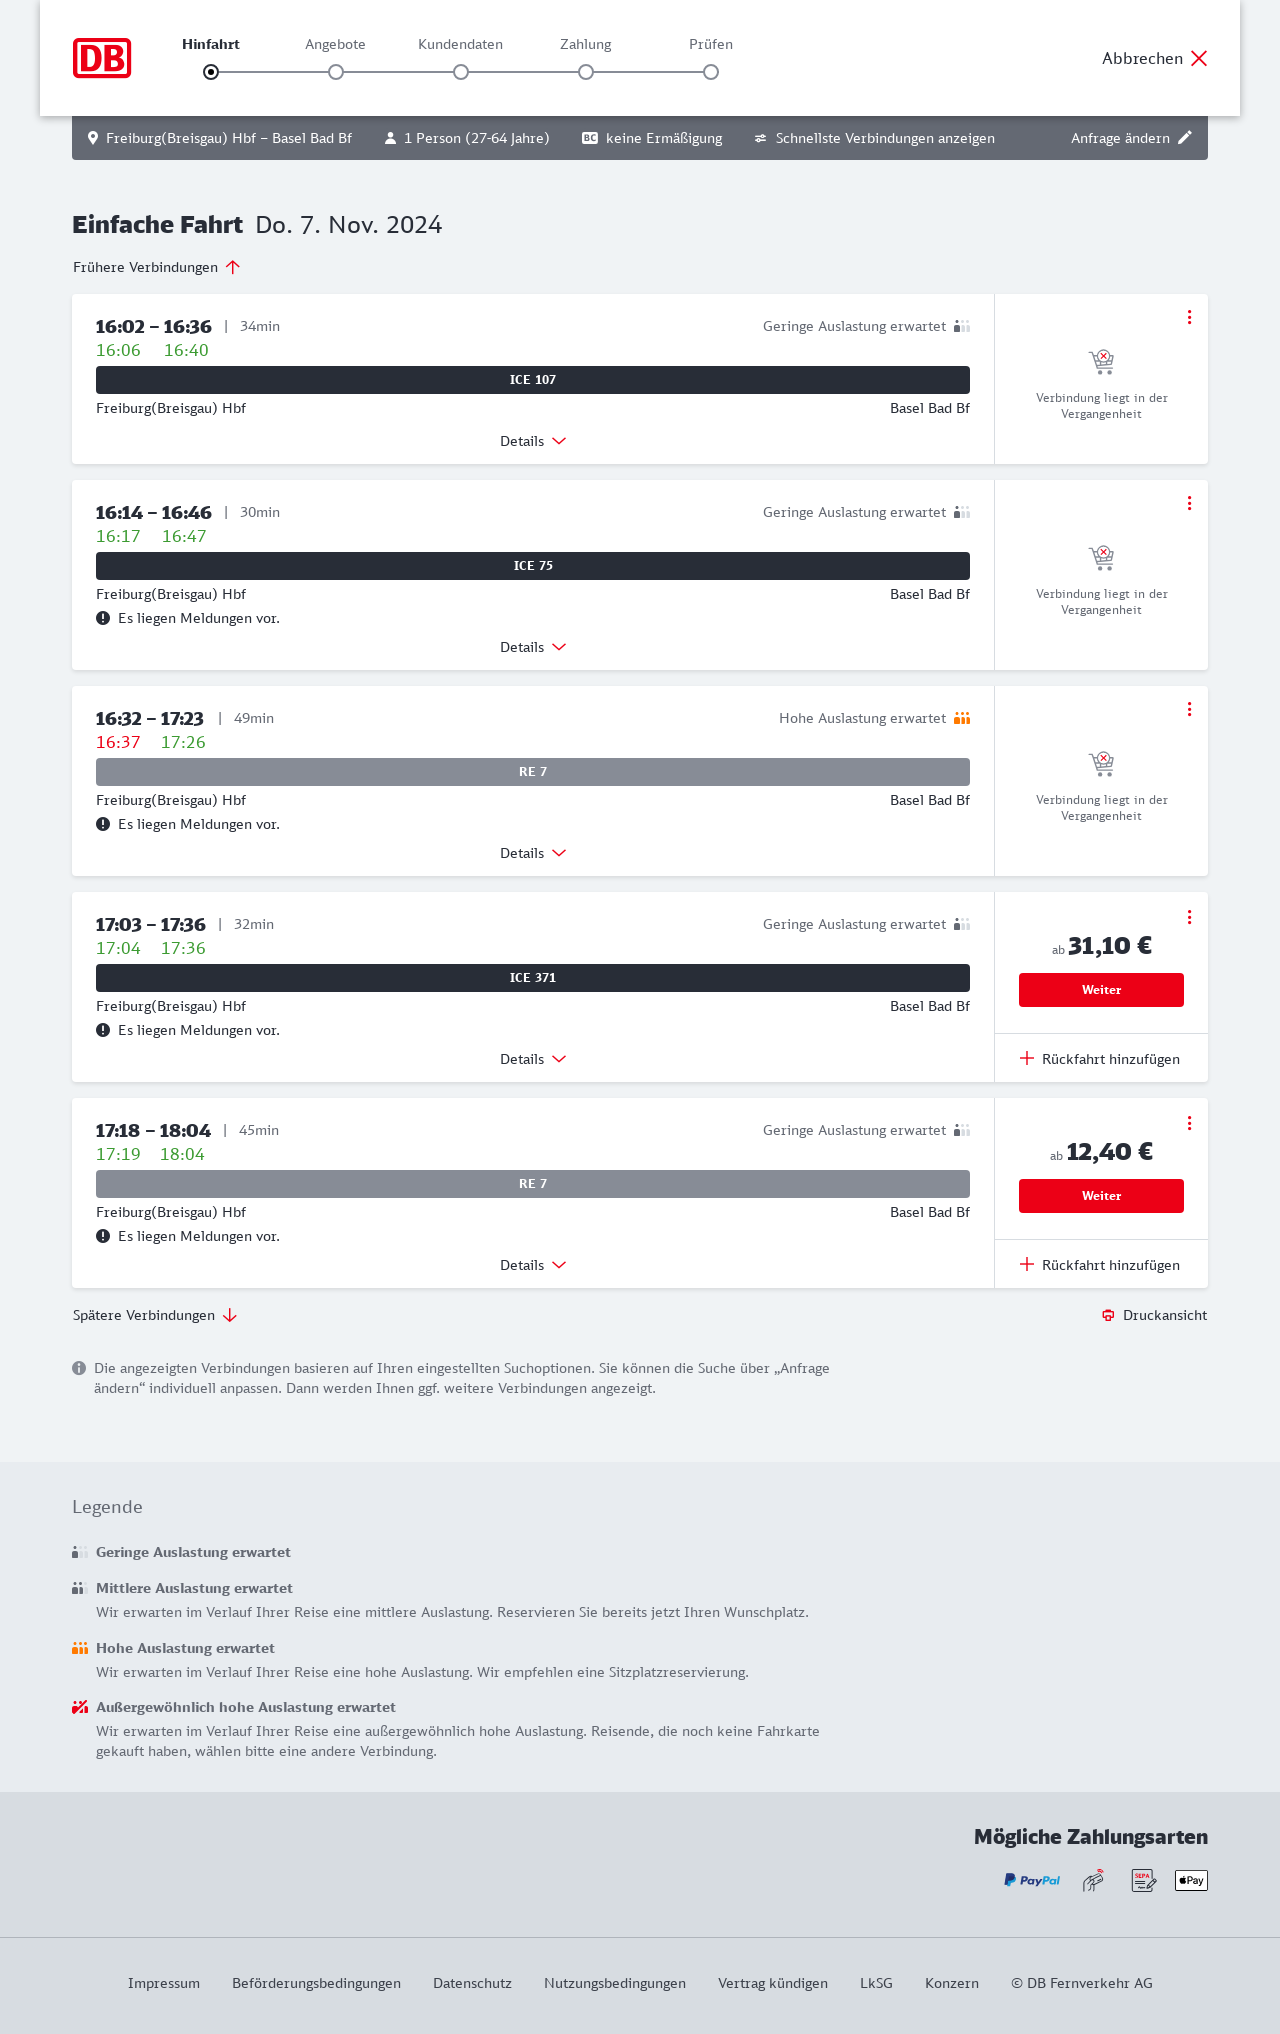
Task: Expand Details for the ICE 75 connection
Action: [533, 647]
